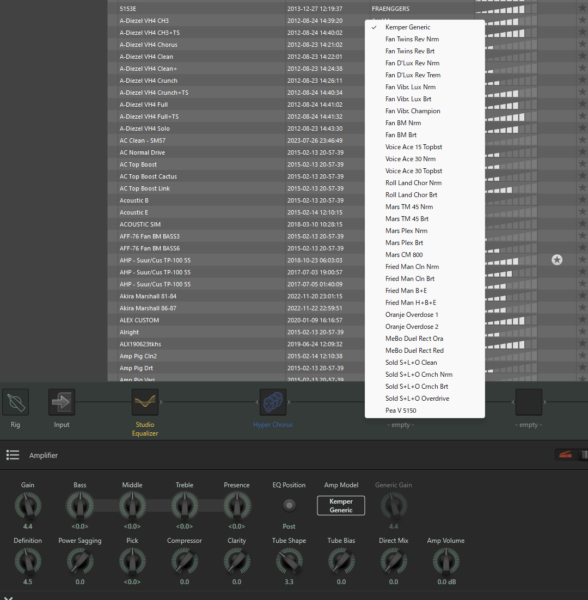
Task: Click the Middle knob
Action: [132, 505]
